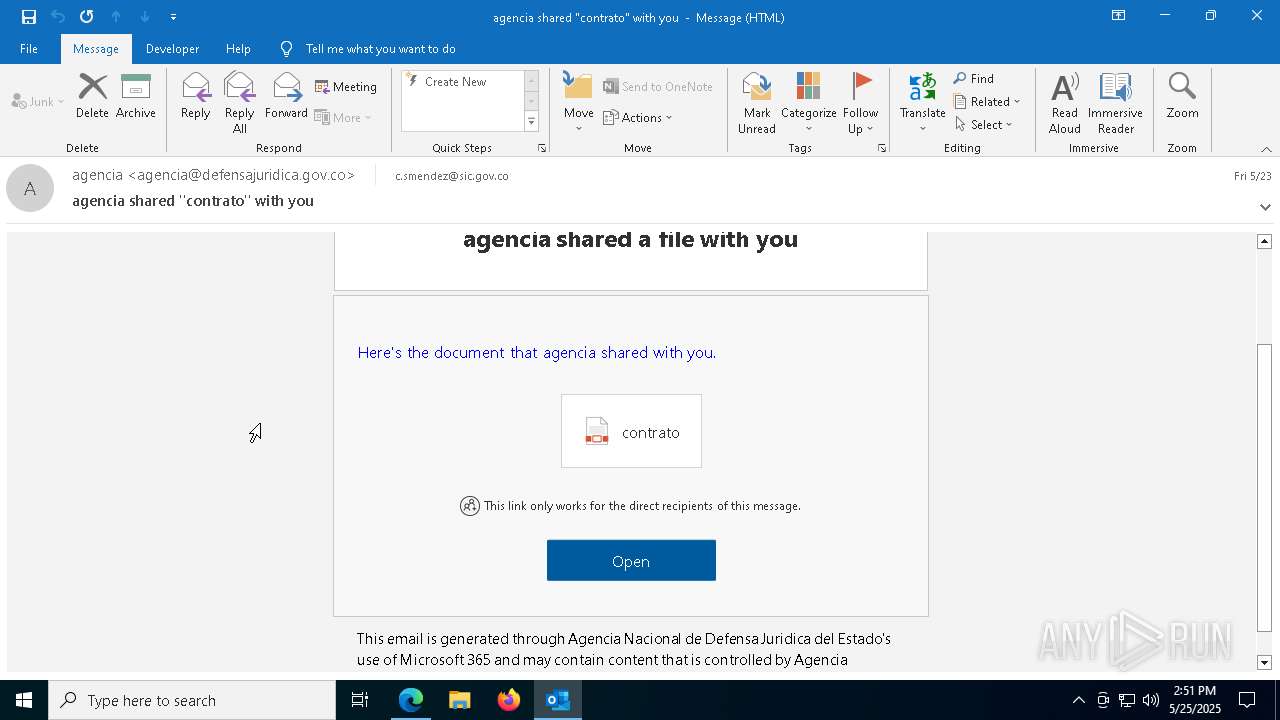The height and width of the screenshot is (720, 1280).
Task: Click Find in Editing group
Action: click(974, 79)
